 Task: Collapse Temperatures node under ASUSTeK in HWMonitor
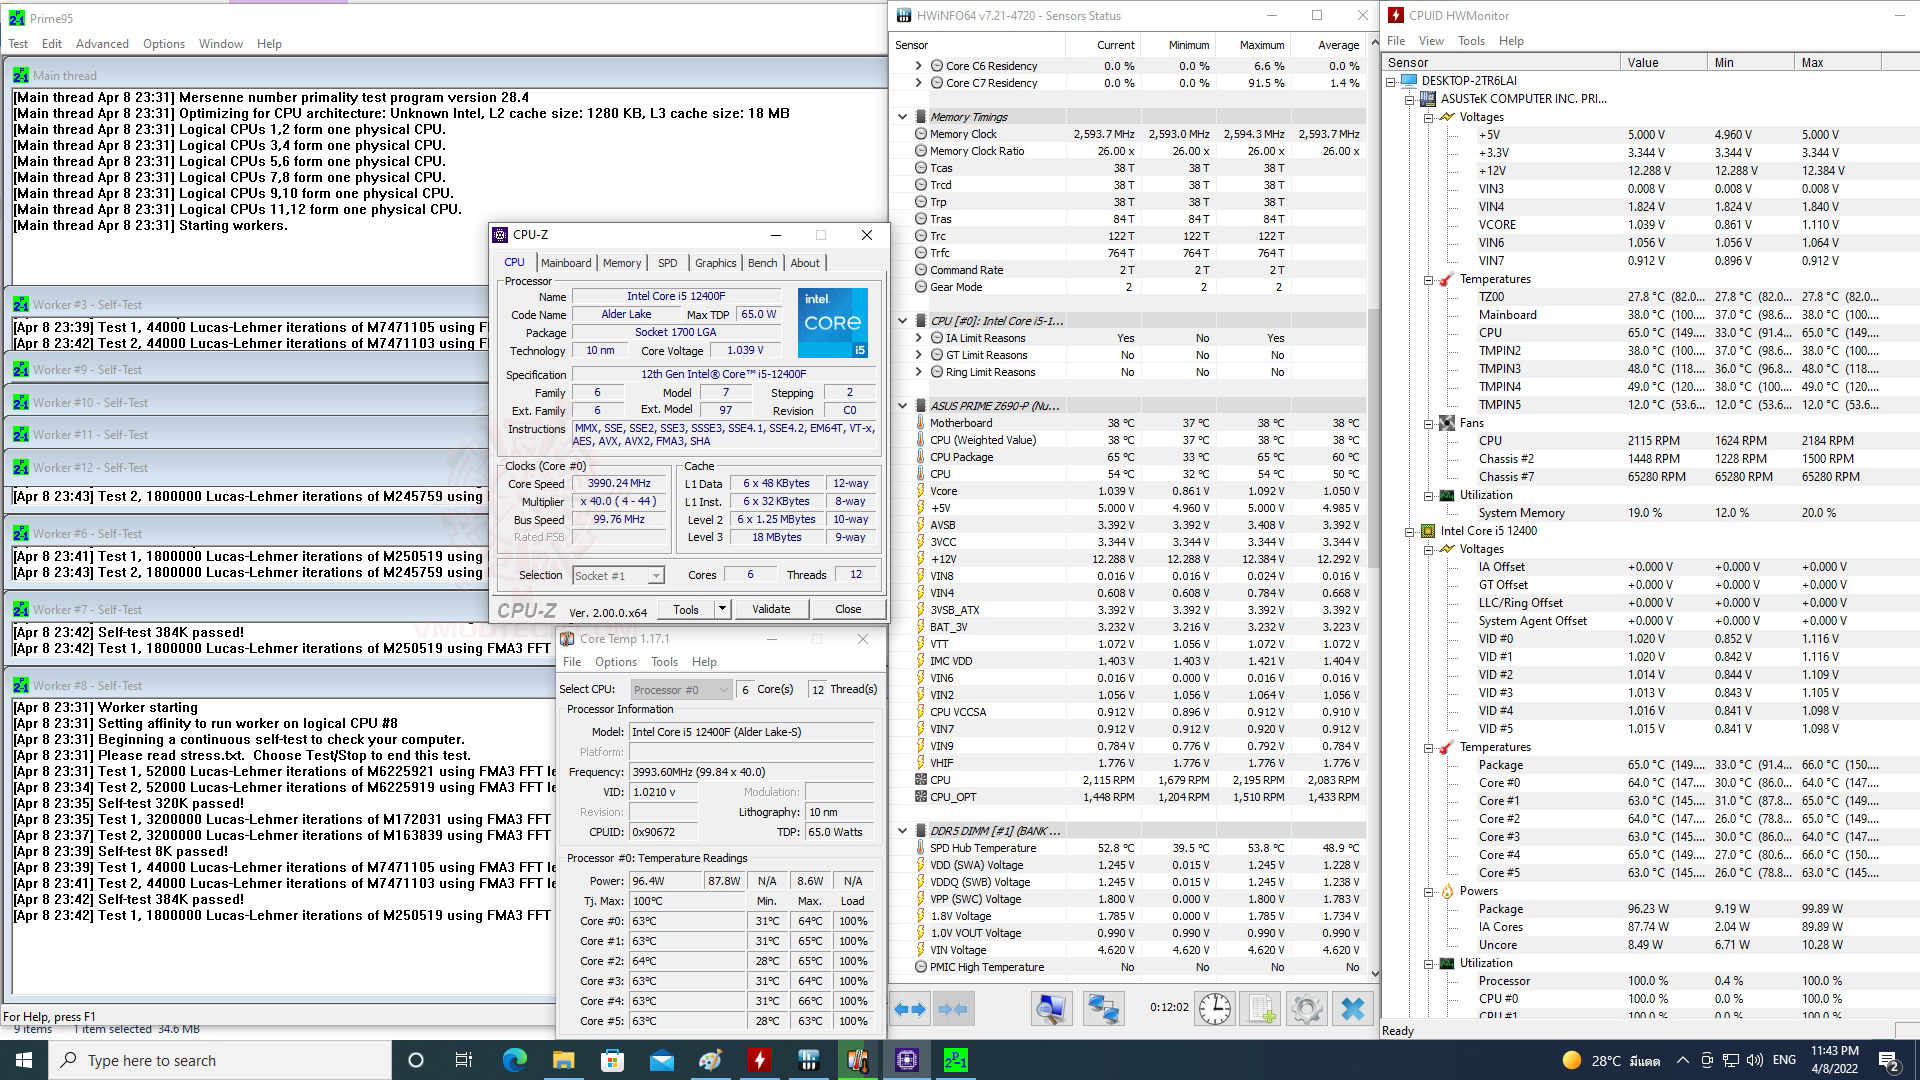pyautogui.click(x=1429, y=280)
